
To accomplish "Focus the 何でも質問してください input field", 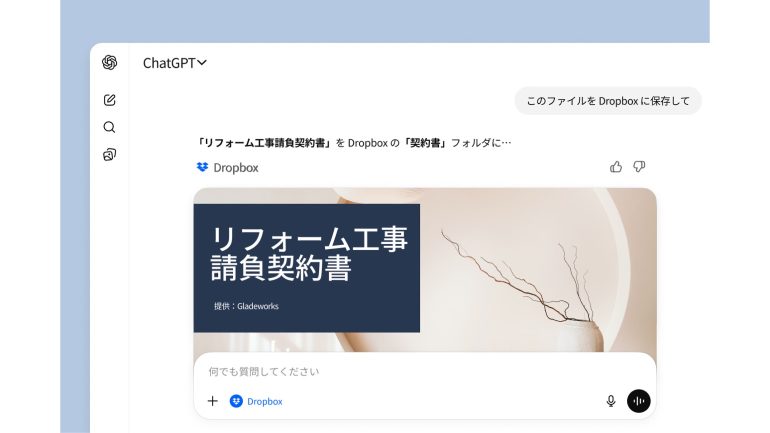I will [x=425, y=372].
